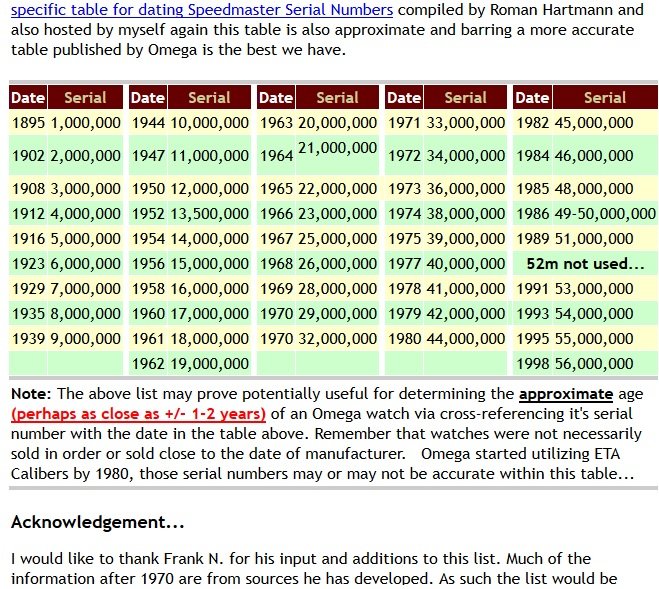This screenshot has height=589, width=659.
Task: Click serial value 7,000,000
Action: tap(85, 288)
